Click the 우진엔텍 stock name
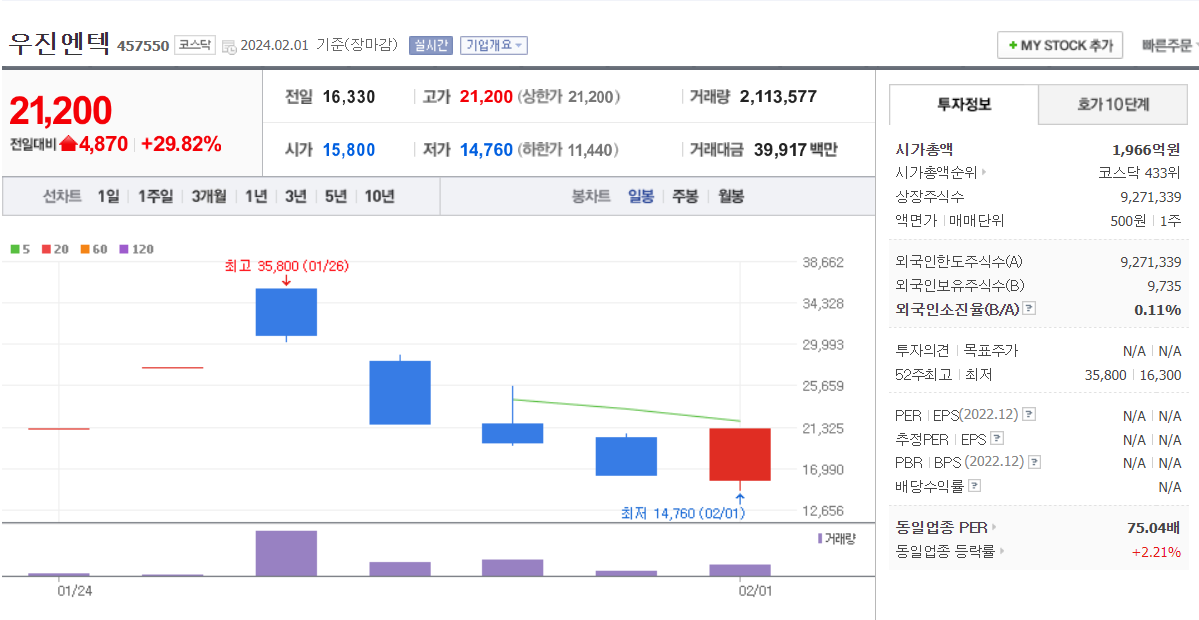Screen dimensions: 1199x620 point(60,44)
